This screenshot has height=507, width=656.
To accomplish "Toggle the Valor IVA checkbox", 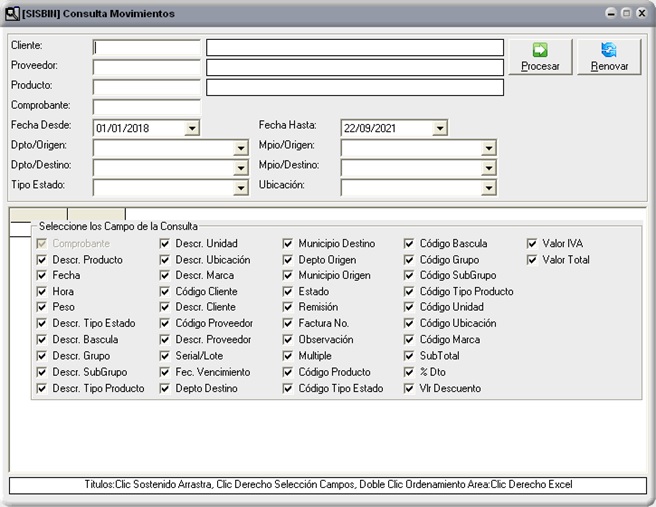I will (x=533, y=244).
